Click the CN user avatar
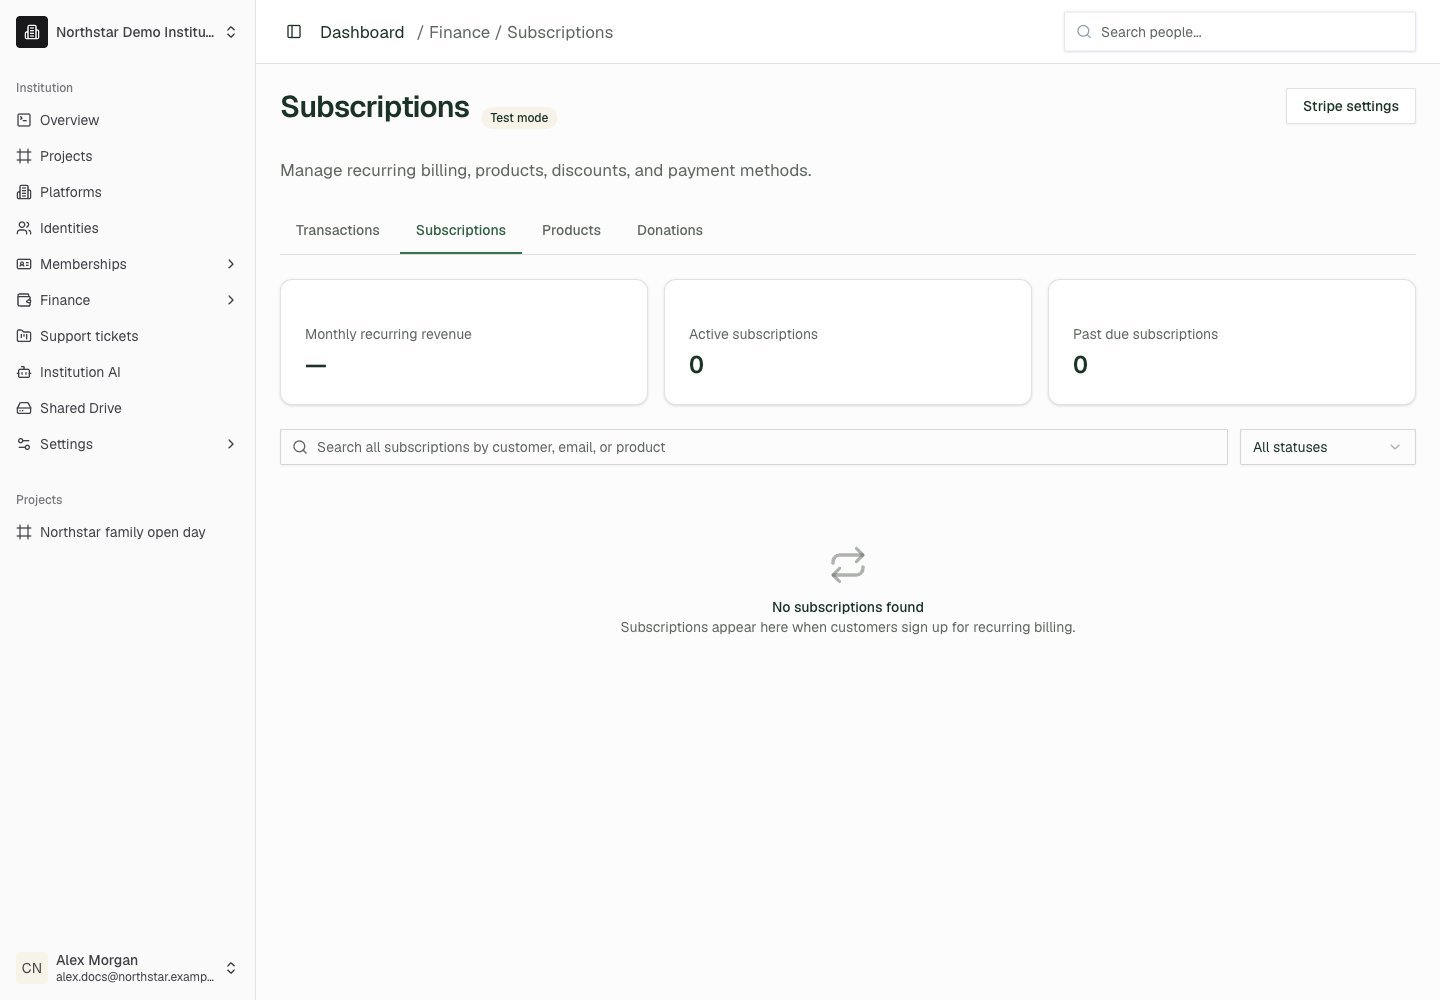 tap(32, 968)
